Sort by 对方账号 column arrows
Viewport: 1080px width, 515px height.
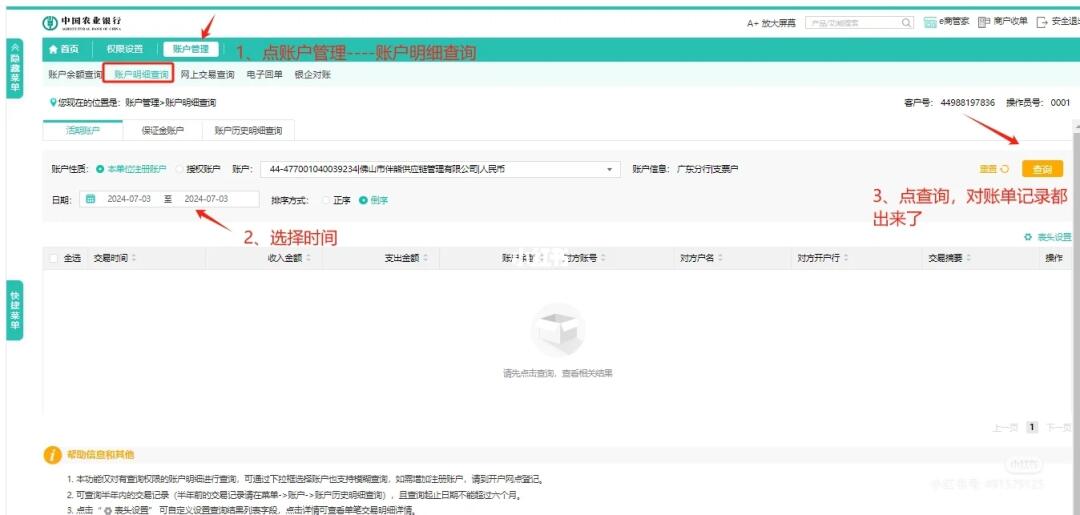(603, 258)
